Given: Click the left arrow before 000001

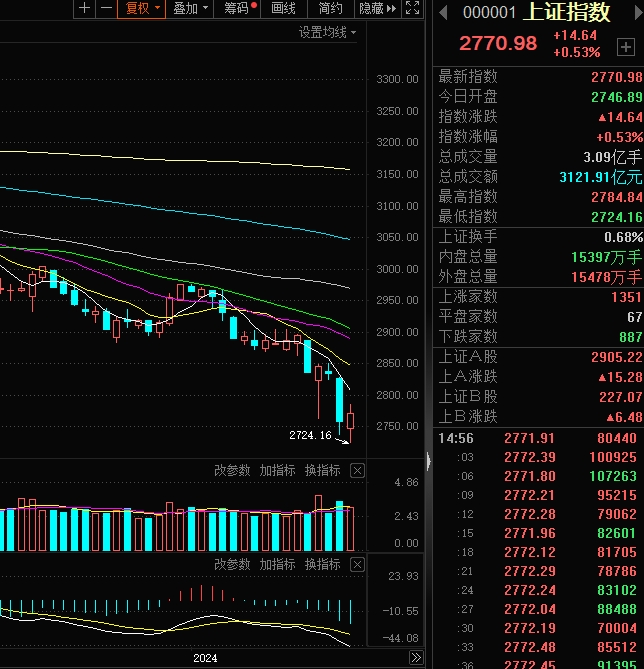Looking at the screenshot, I should click(443, 12).
